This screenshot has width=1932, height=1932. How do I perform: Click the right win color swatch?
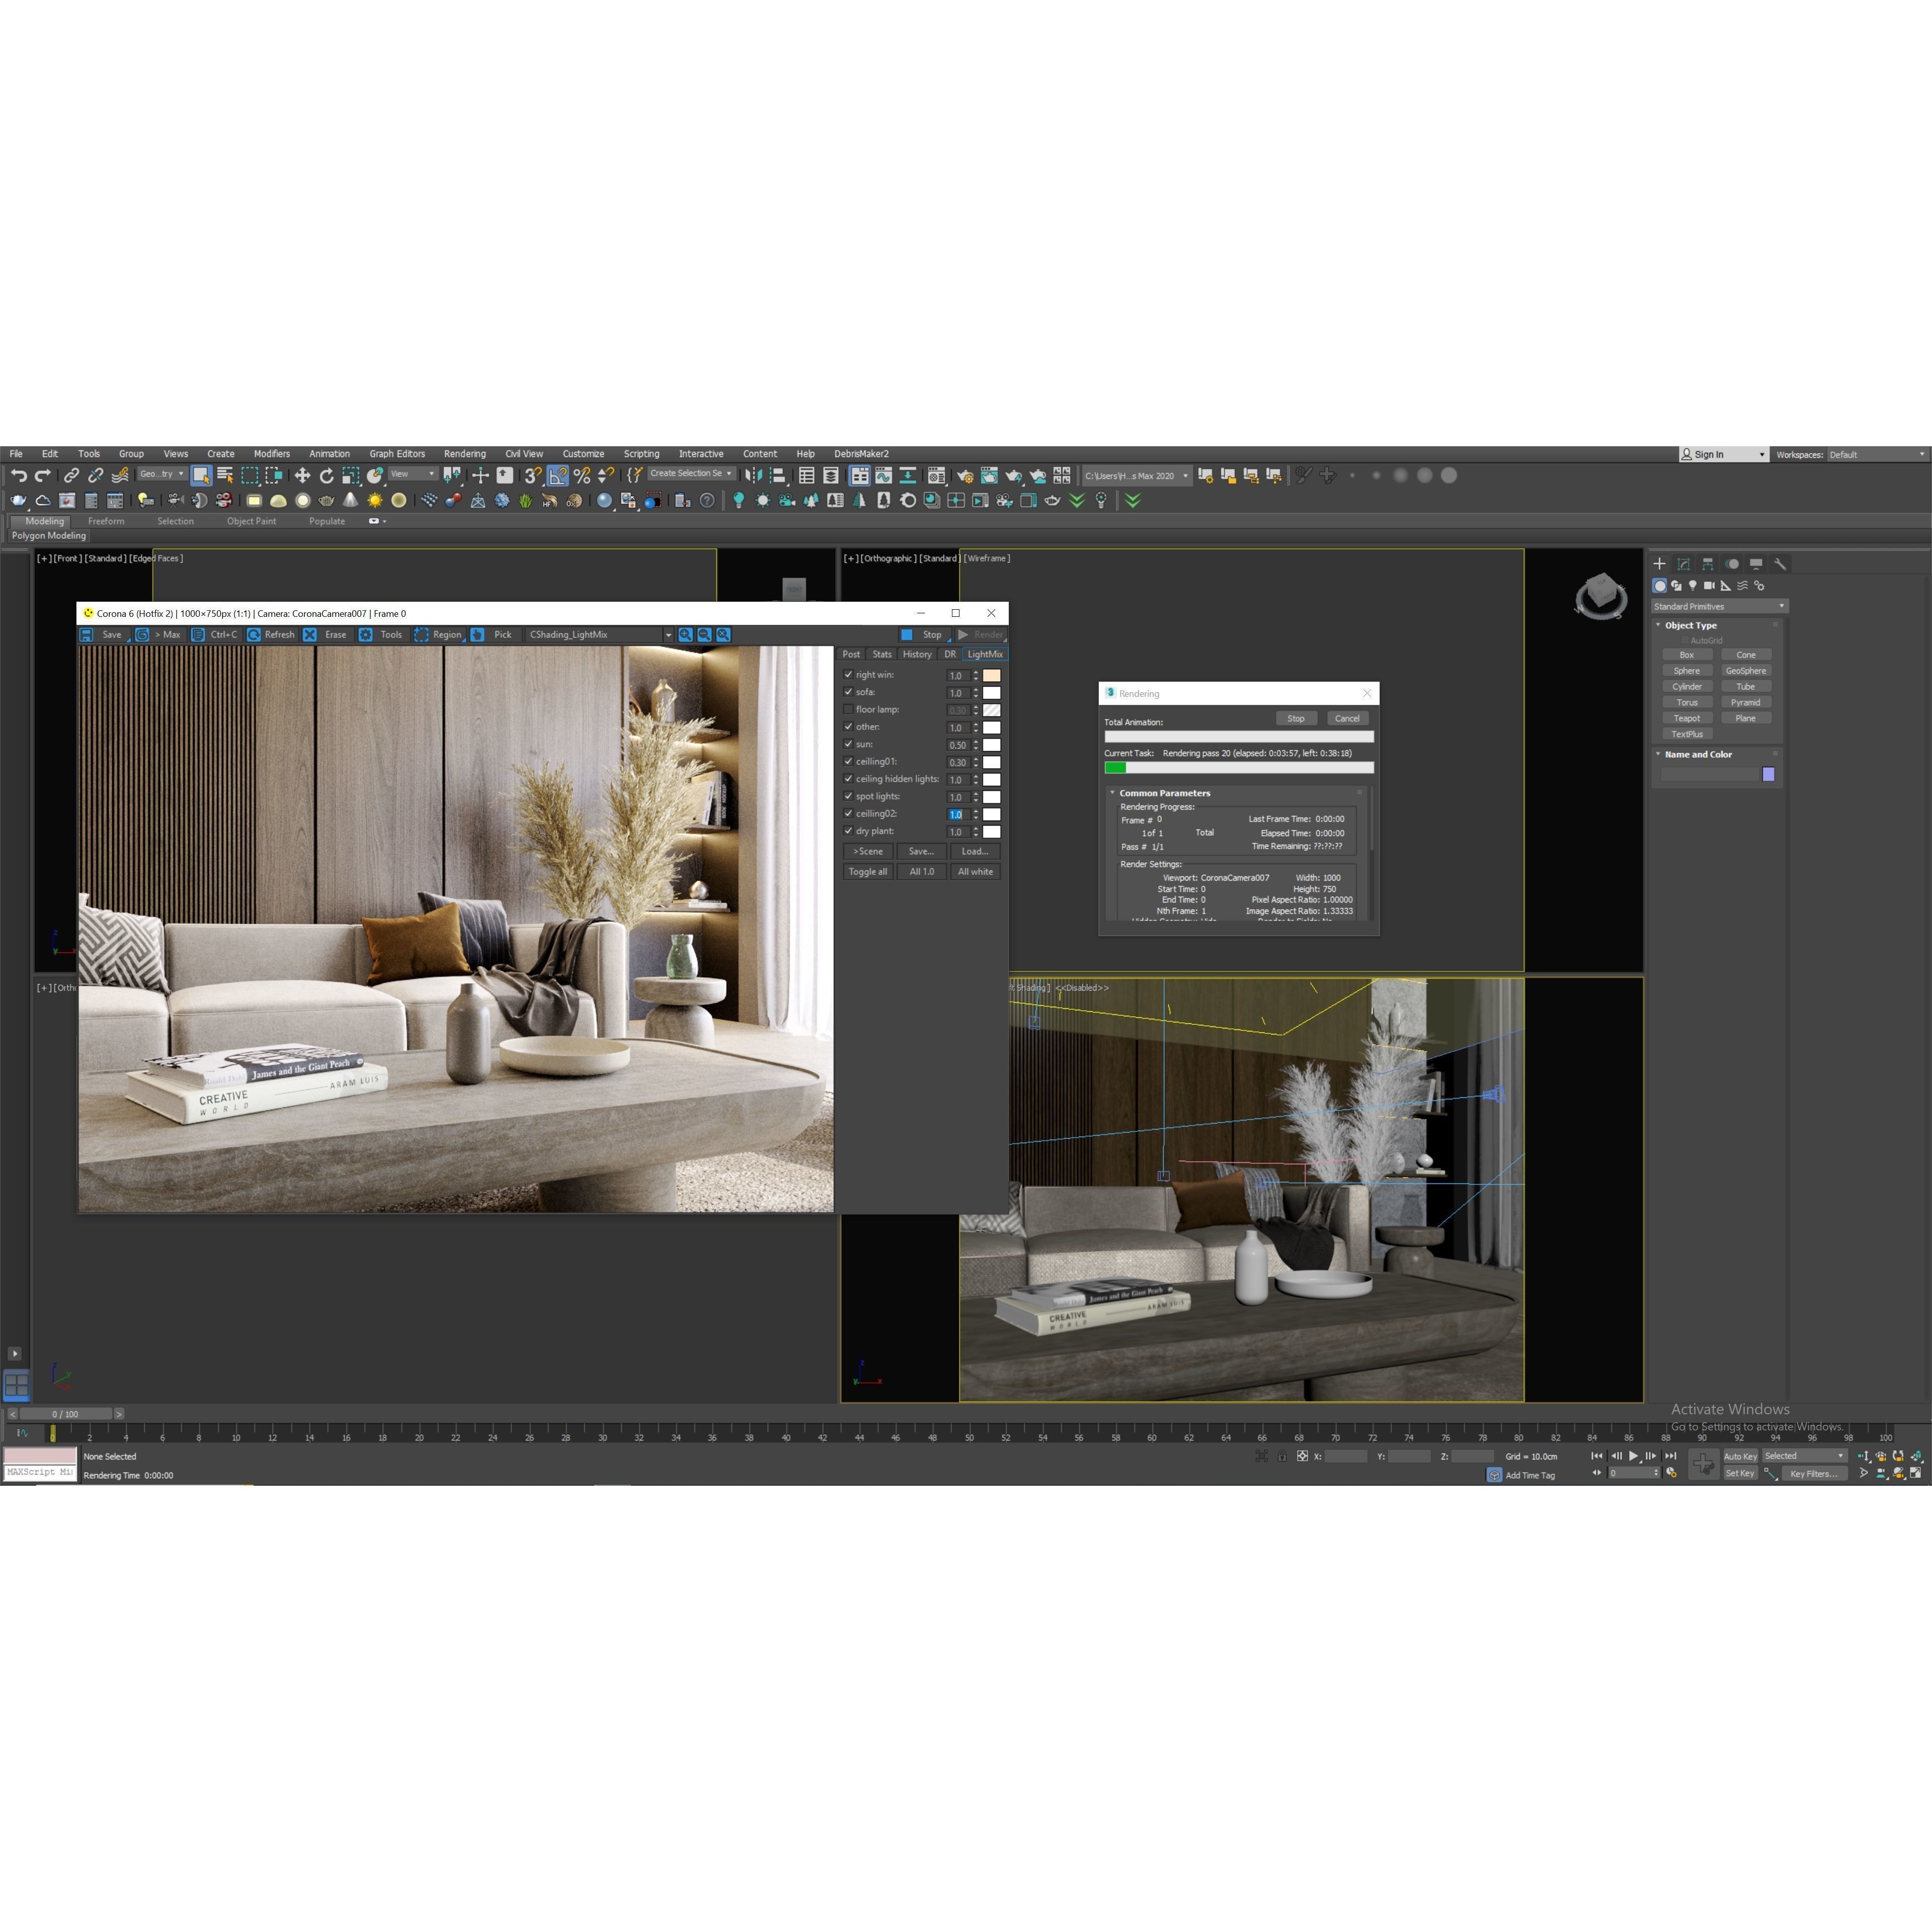click(x=991, y=675)
